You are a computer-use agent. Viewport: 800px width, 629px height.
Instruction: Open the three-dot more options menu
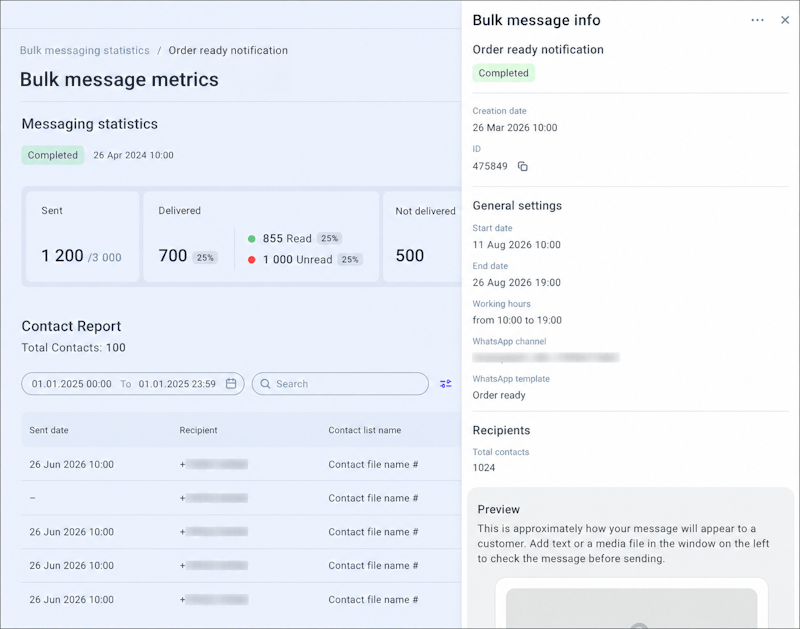click(757, 20)
